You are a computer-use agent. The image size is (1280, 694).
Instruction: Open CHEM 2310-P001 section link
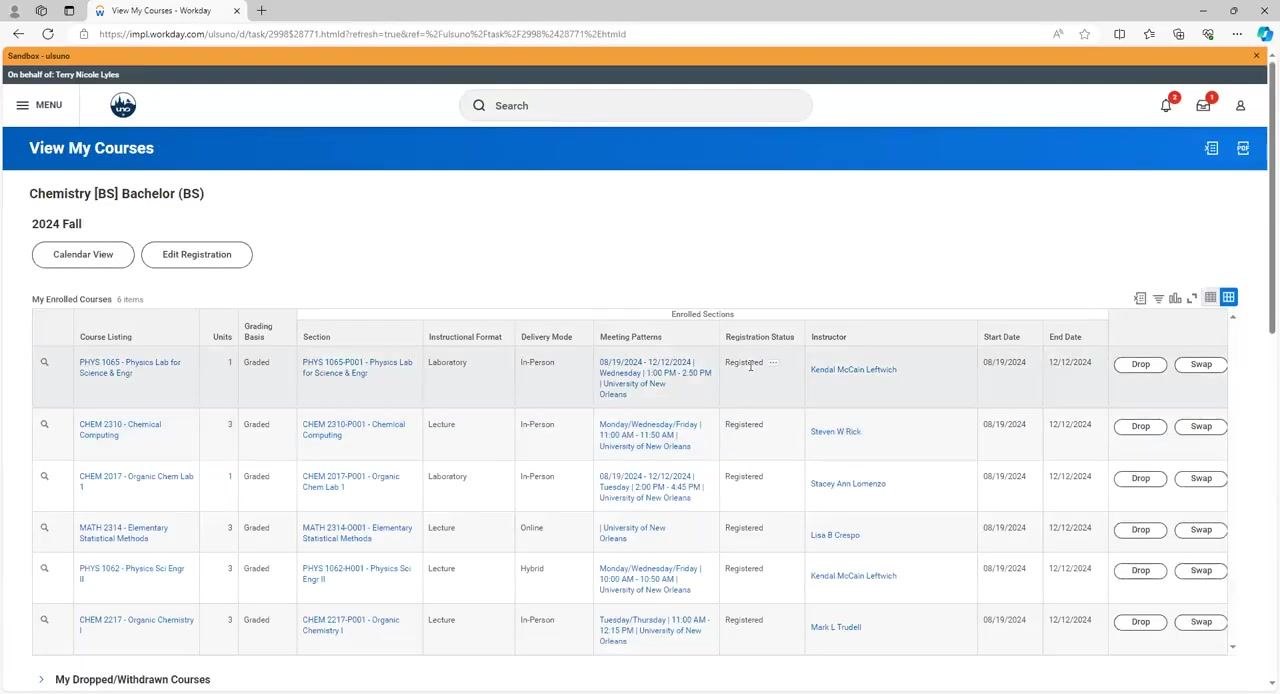pos(354,430)
